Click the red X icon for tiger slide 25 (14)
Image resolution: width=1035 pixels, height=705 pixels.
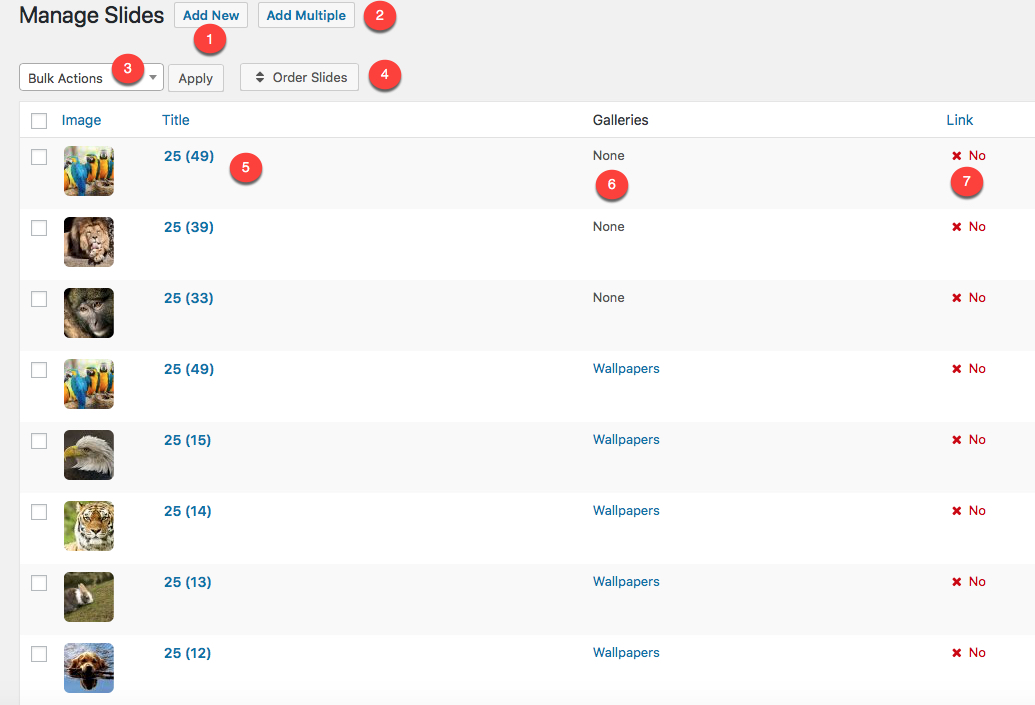(957, 510)
